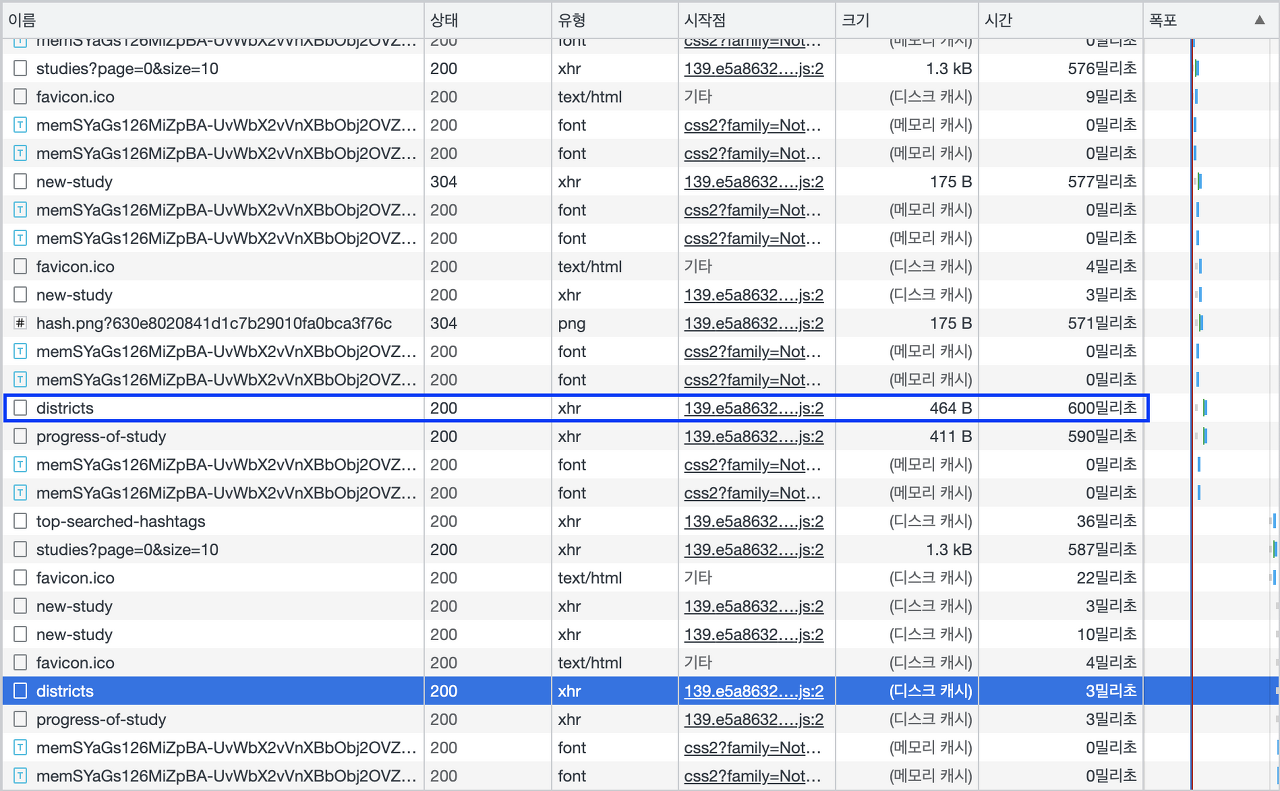Click the image file icon beside hash.png
The height and width of the screenshot is (791, 1280).
pos(20,324)
